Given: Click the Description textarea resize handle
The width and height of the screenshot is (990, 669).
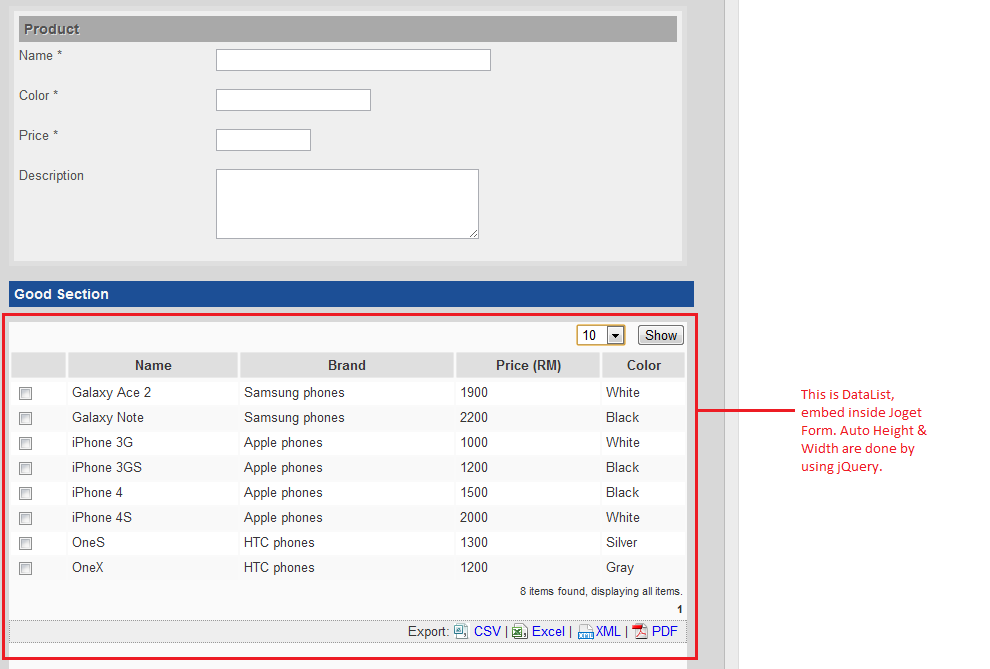Looking at the screenshot, I should 474,234.
